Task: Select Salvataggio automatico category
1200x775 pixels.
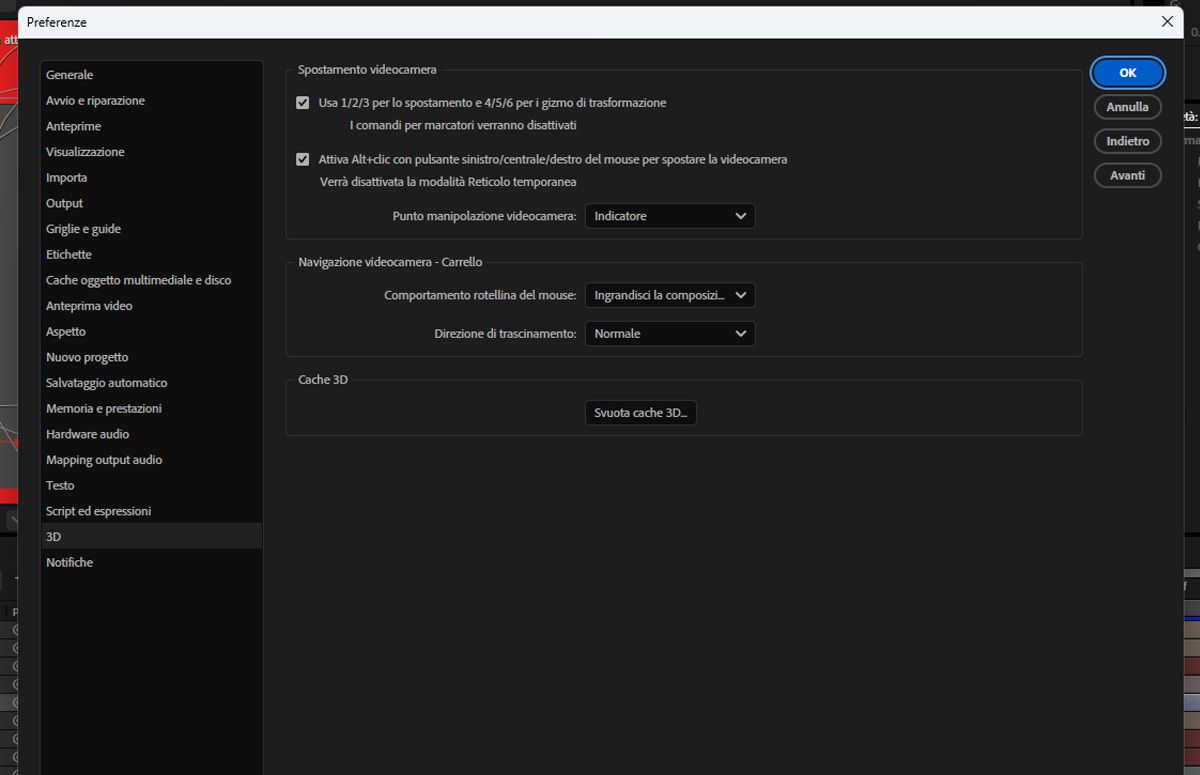Action: [x=151, y=383]
